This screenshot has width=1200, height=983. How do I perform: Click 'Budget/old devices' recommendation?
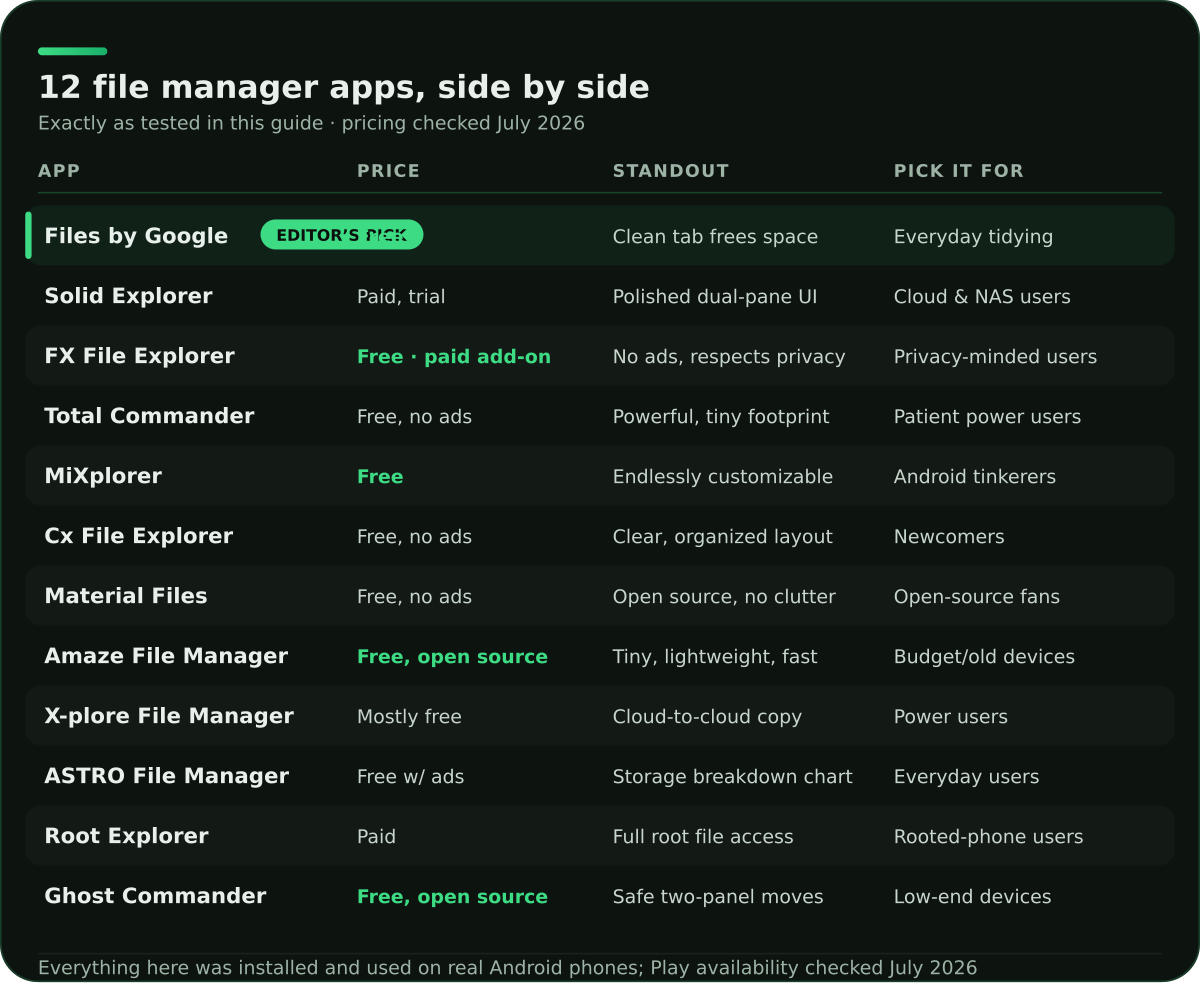point(984,657)
